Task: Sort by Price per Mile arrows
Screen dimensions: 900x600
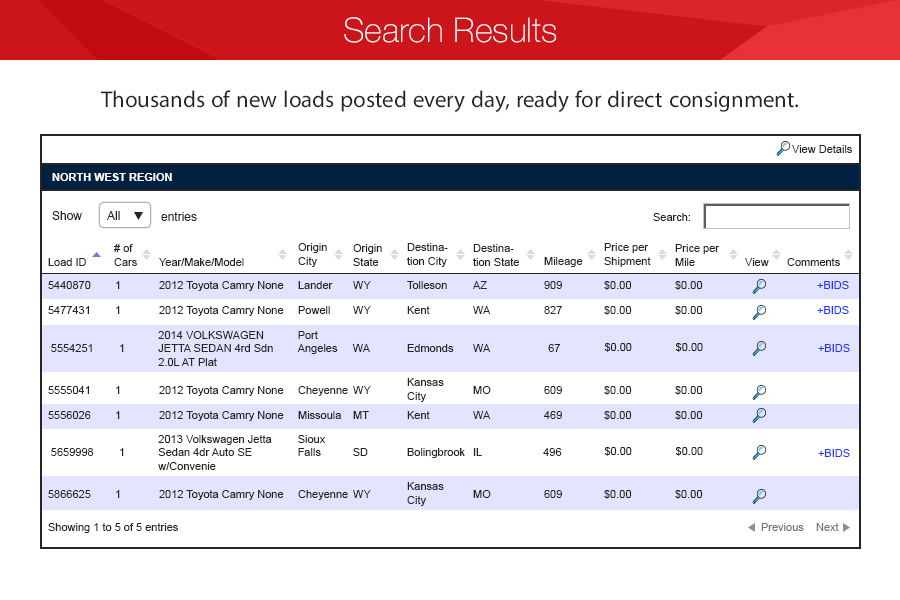Action: [x=733, y=254]
